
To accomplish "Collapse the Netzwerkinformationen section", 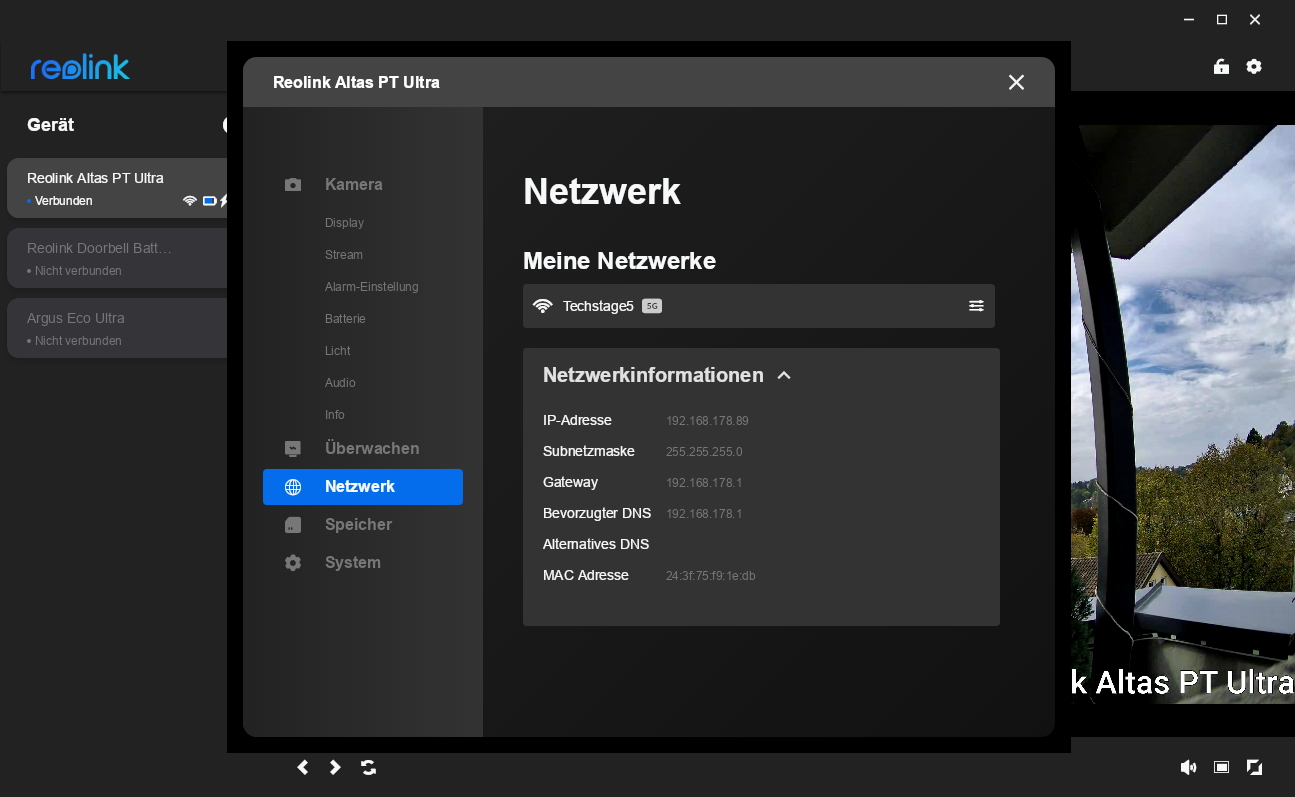I will [784, 376].
